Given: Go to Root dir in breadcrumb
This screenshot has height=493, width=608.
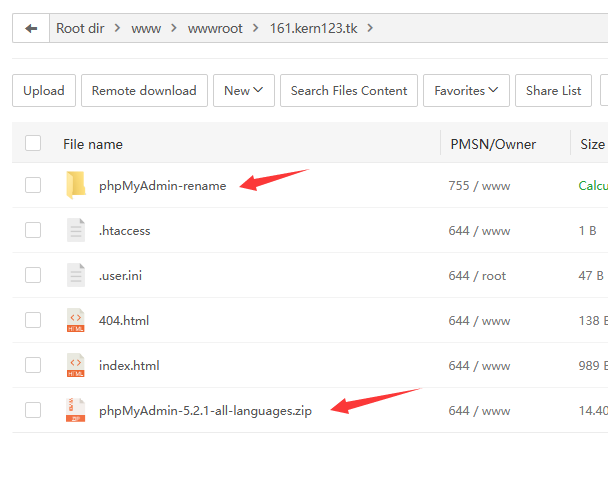Looking at the screenshot, I should 80,28.
